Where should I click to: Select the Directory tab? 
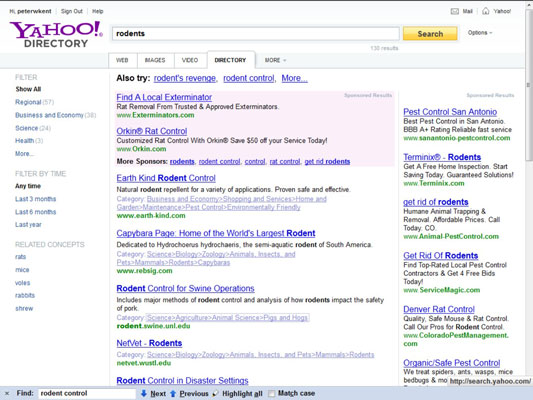click(230, 60)
